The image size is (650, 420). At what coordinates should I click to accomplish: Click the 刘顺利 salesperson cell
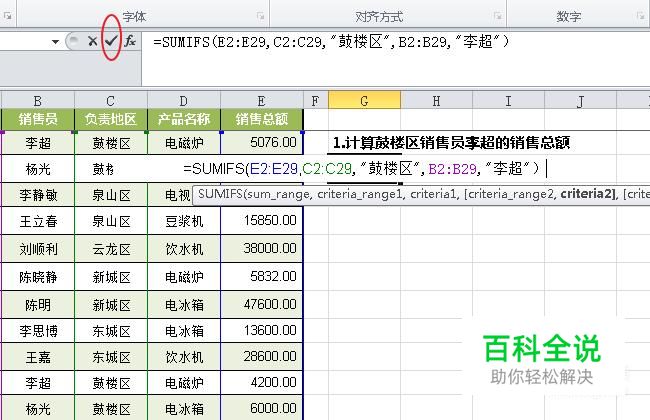tap(38, 248)
